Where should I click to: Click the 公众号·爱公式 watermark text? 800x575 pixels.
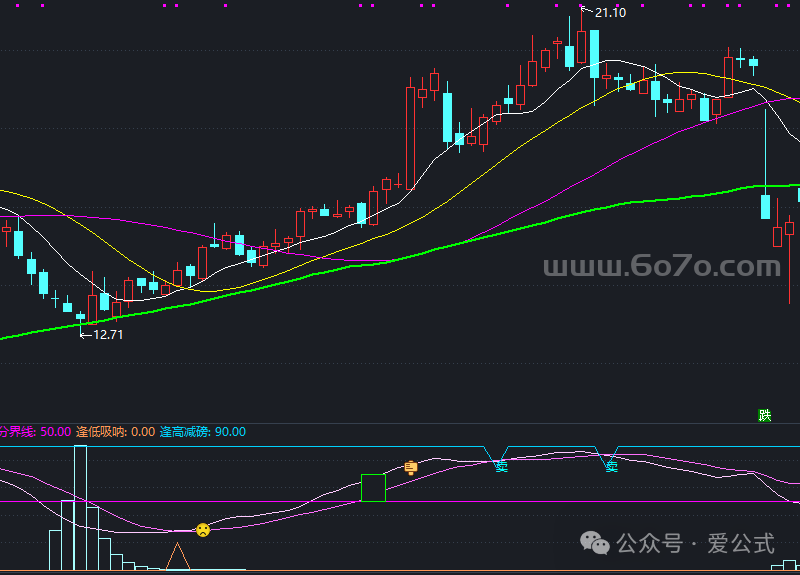(696, 543)
